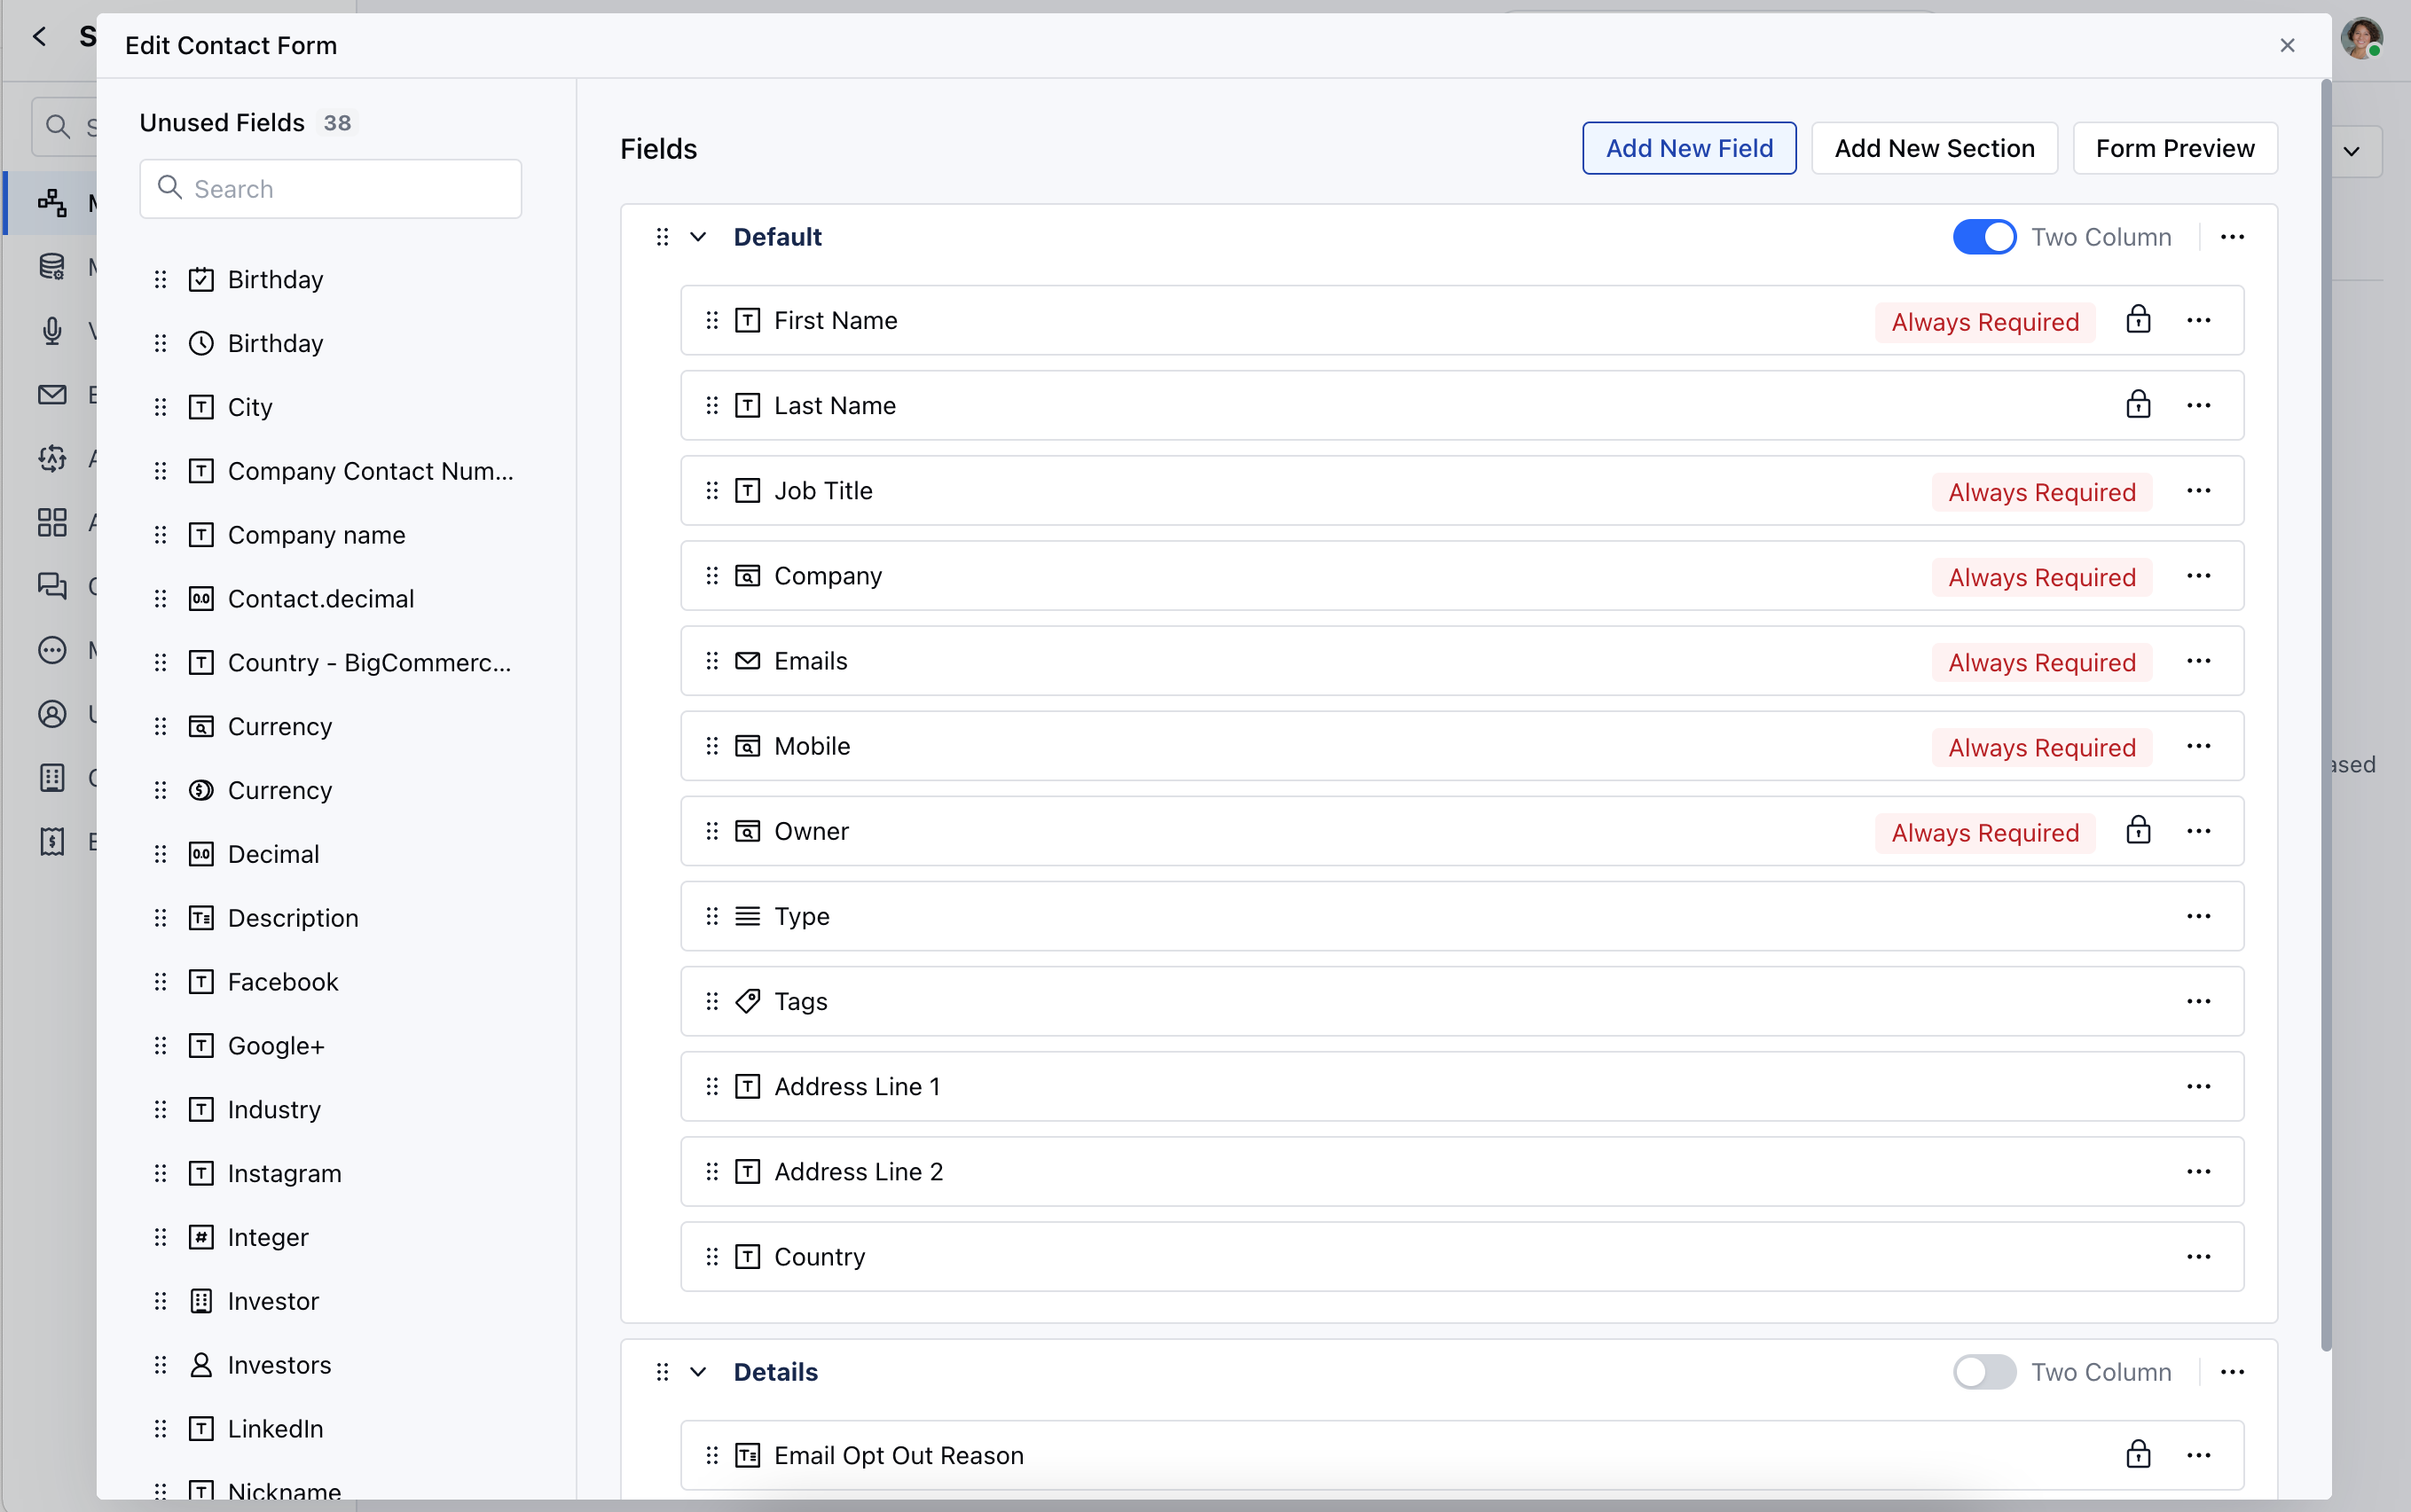Open the three-dot menu for Job Title
The width and height of the screenshot is (2411, 1512).
tap(2198, 491)
